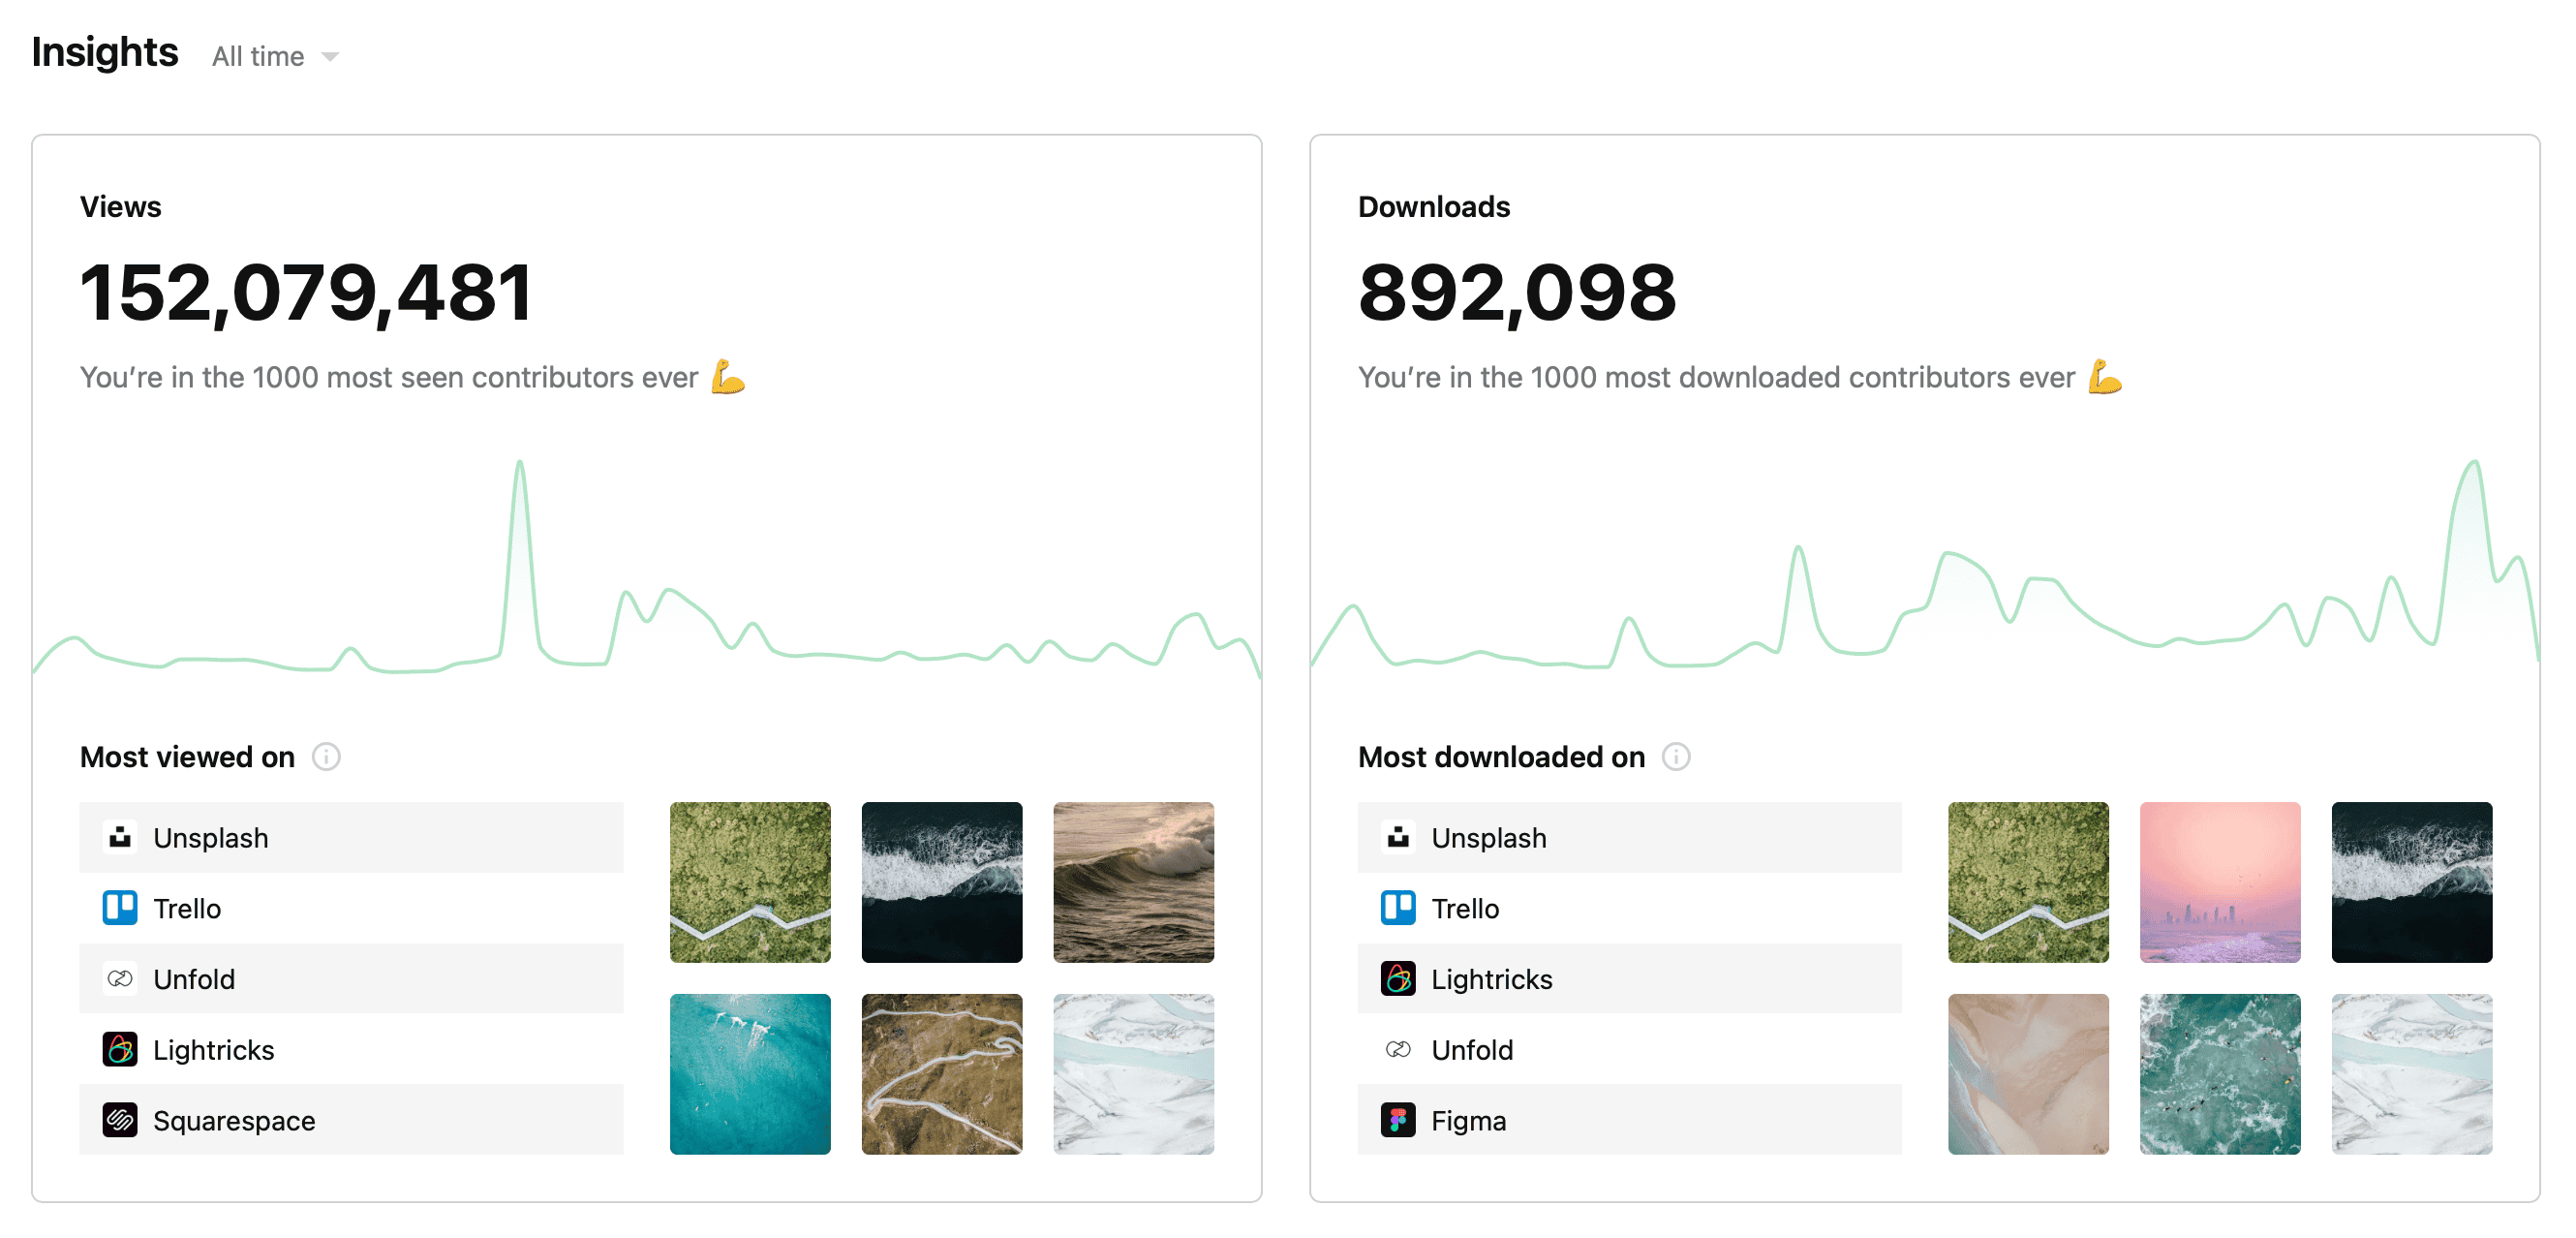Open the beige sand dune aerial thumbnail
This screenshot has width=2576, height=1238.
[x=2027, y=1074]
